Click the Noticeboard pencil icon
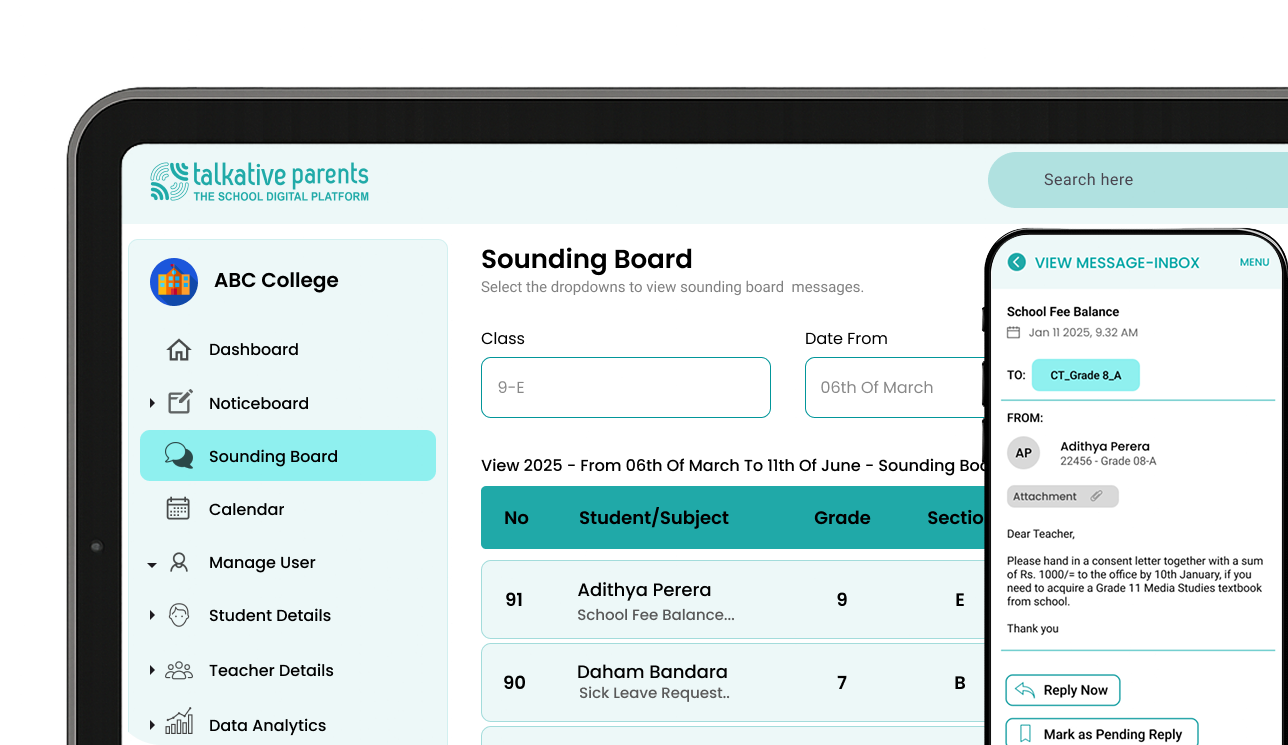1288x745 pixels. (180, 402)
